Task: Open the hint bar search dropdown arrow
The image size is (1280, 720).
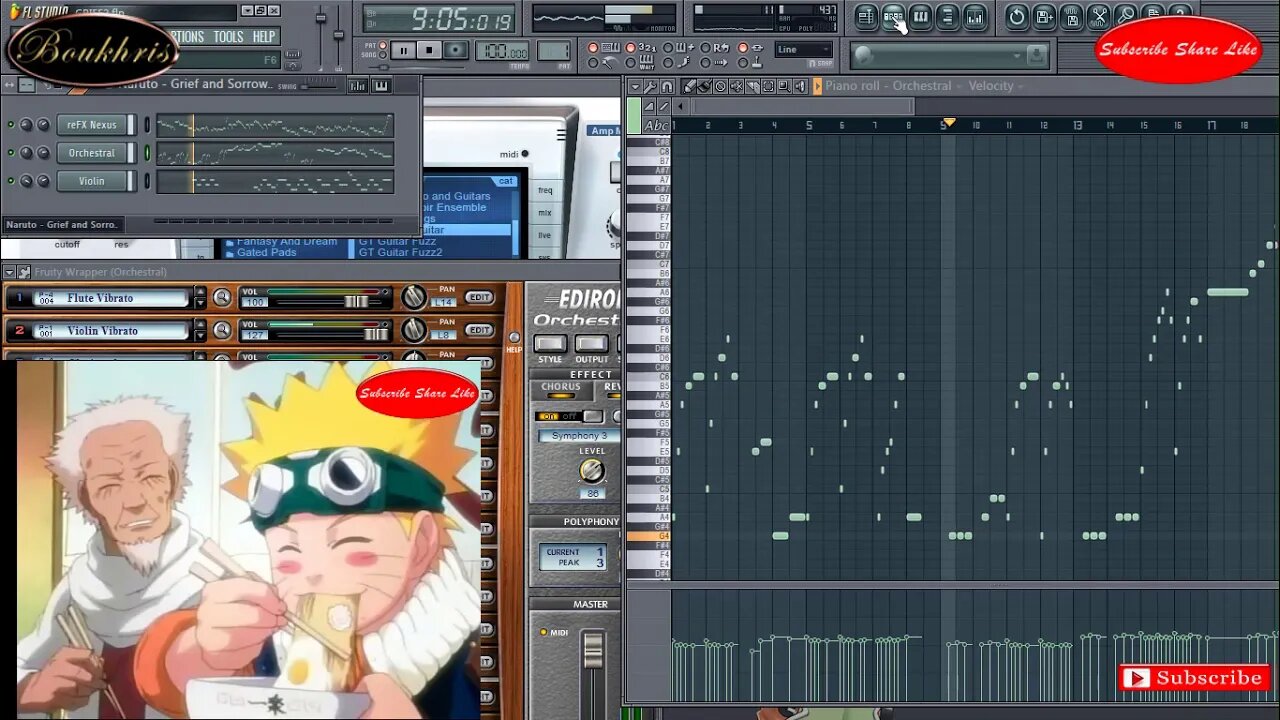Action: click(x=1017, y=55)
